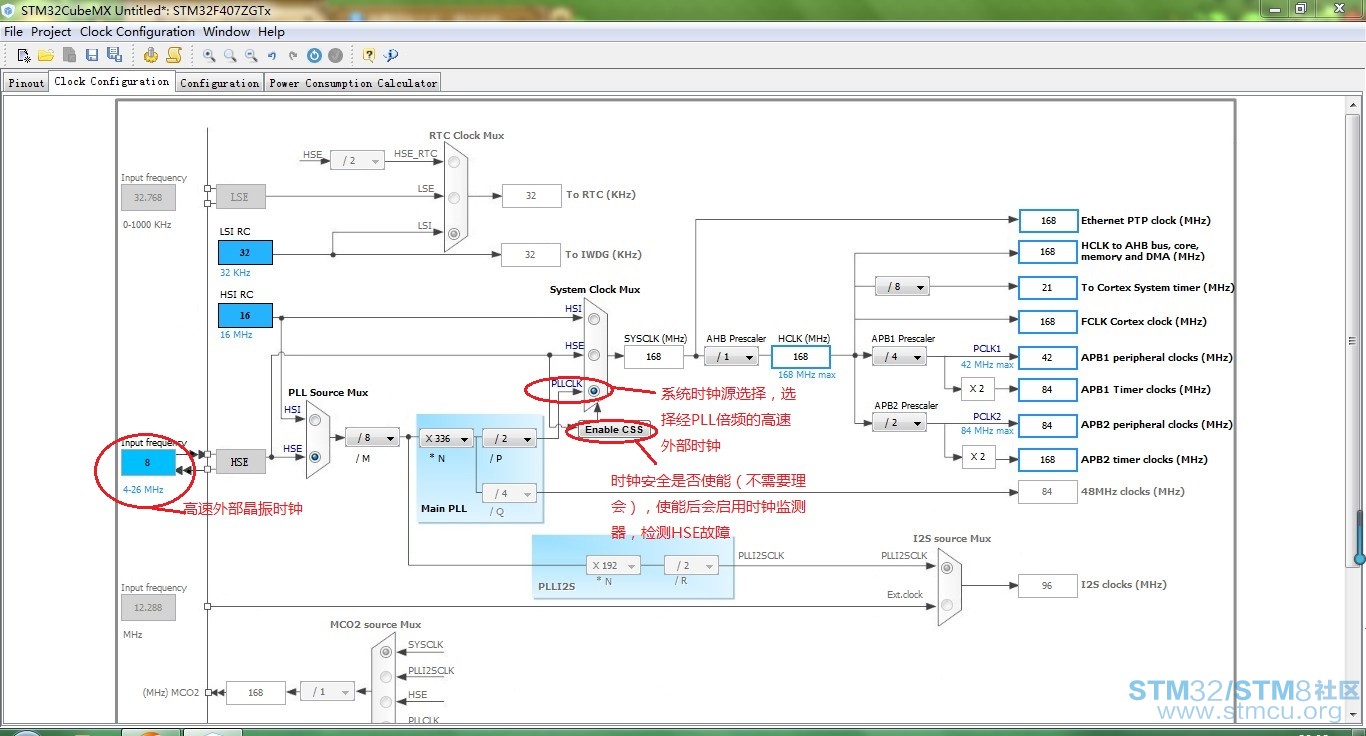The width and height of the screenshot is (1366, 736).
Task: Select PLLCLK radio in System Clock Mux
Action: [594, 390]
